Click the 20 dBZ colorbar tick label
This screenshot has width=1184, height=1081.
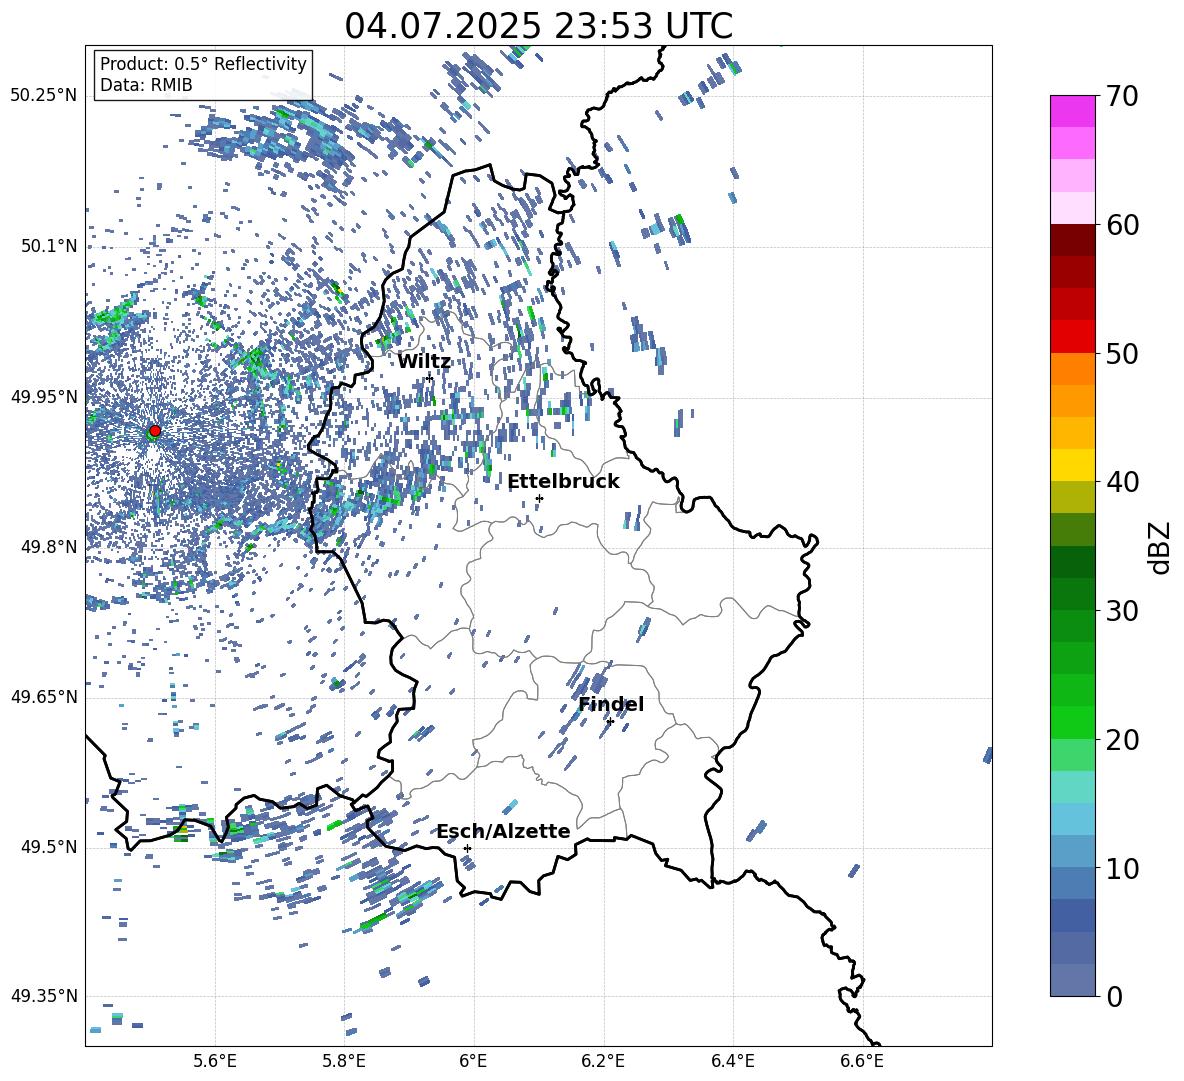pos(1122,740)
